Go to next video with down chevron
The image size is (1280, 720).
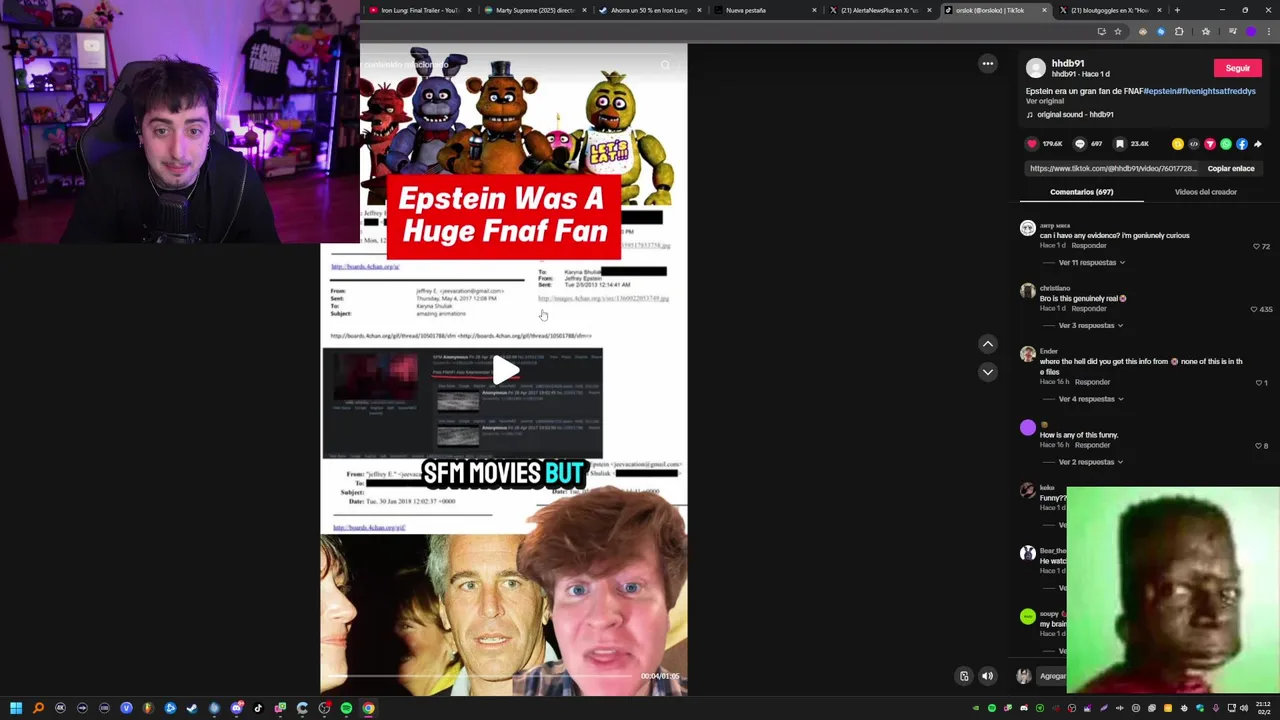point(988,372)
